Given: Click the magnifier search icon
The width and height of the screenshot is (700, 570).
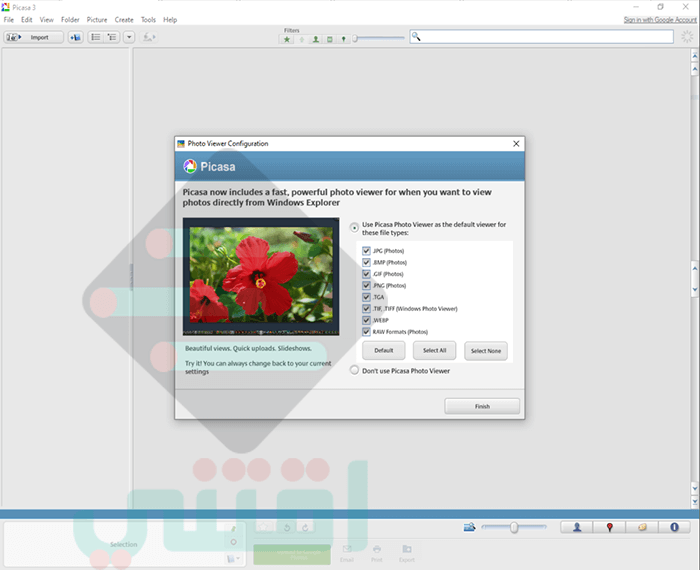Looking at the screenshot, I should tap(416, 37).
